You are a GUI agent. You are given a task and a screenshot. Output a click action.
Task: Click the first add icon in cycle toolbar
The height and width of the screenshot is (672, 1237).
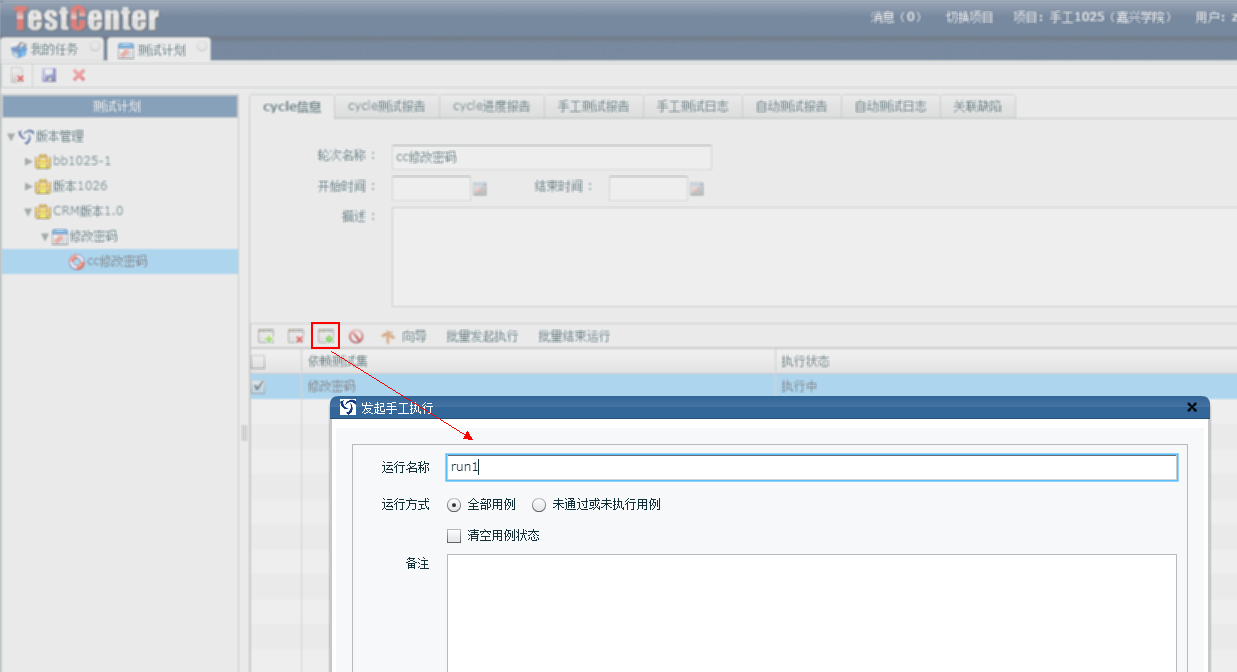point(266,337)
